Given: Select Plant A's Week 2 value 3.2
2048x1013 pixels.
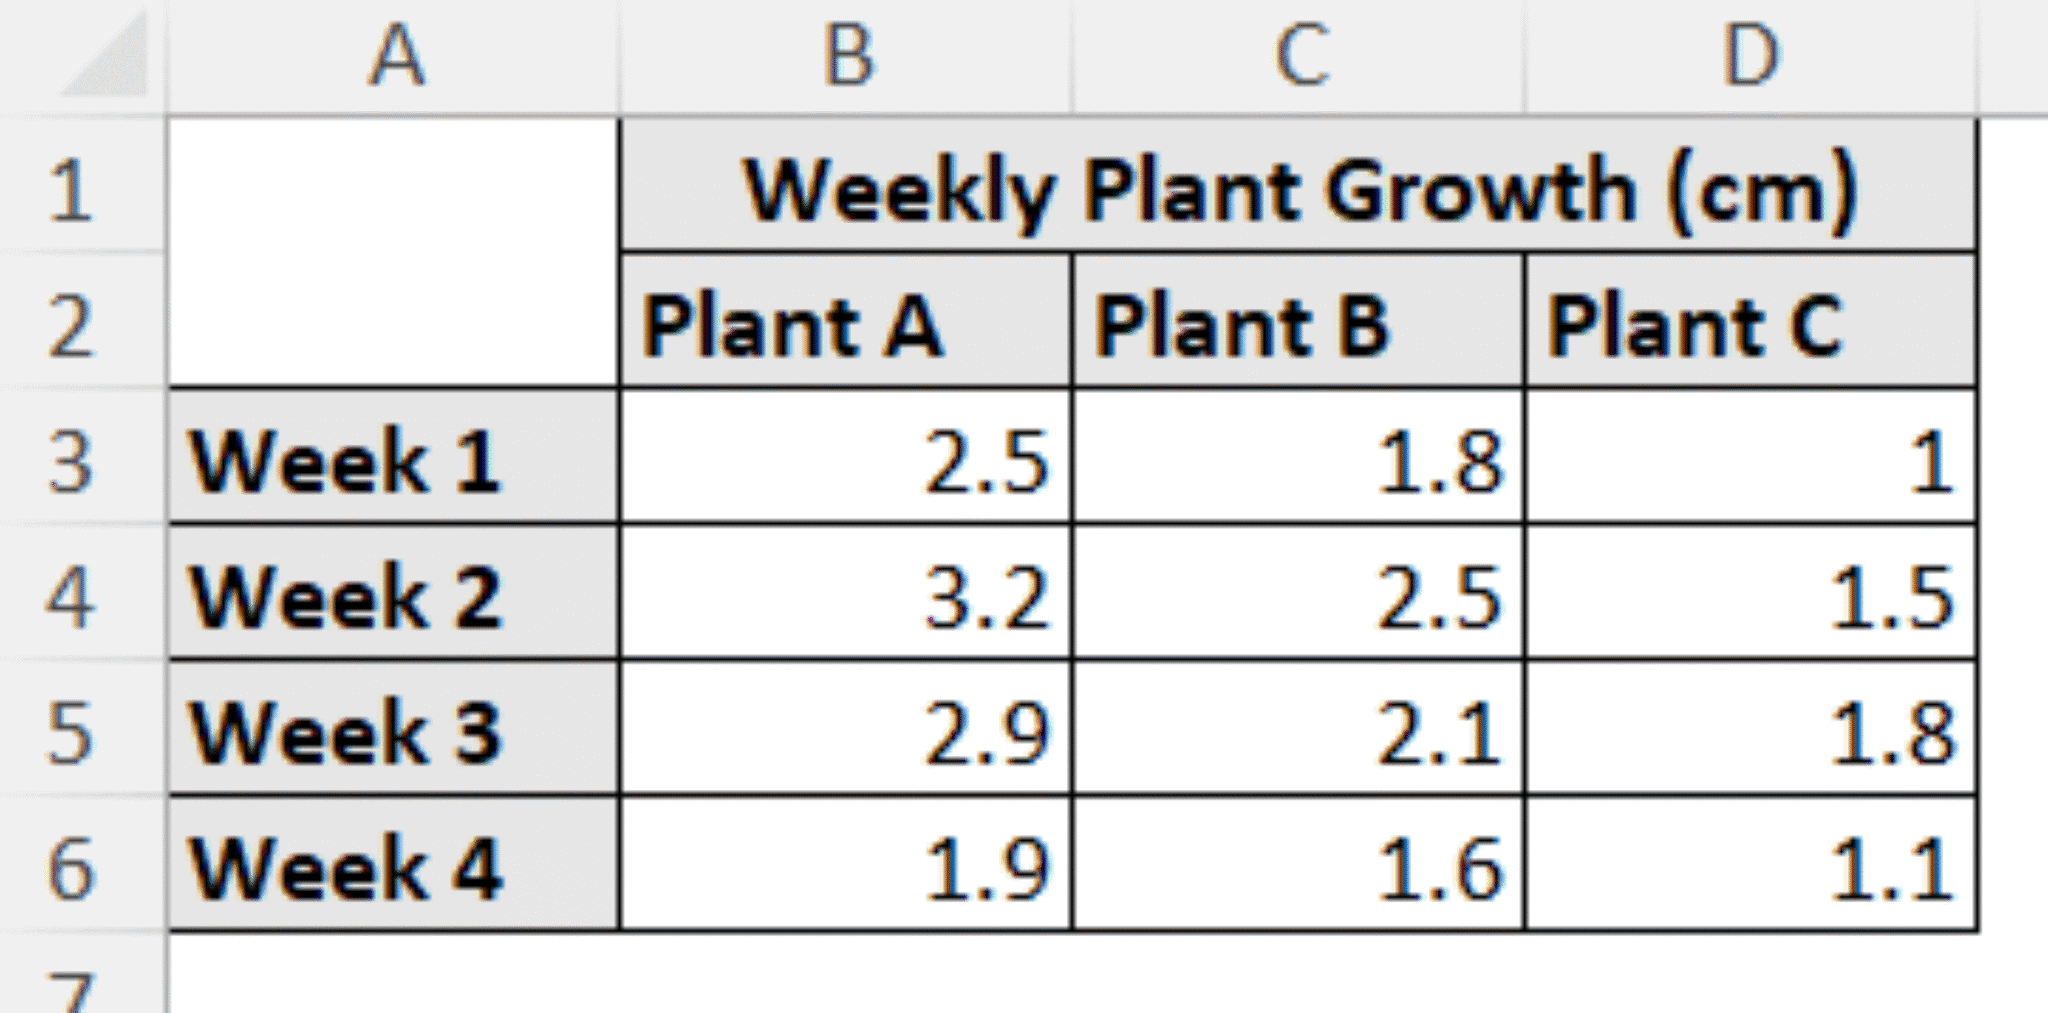Looking at the screenshot, I should coord(846,594).
